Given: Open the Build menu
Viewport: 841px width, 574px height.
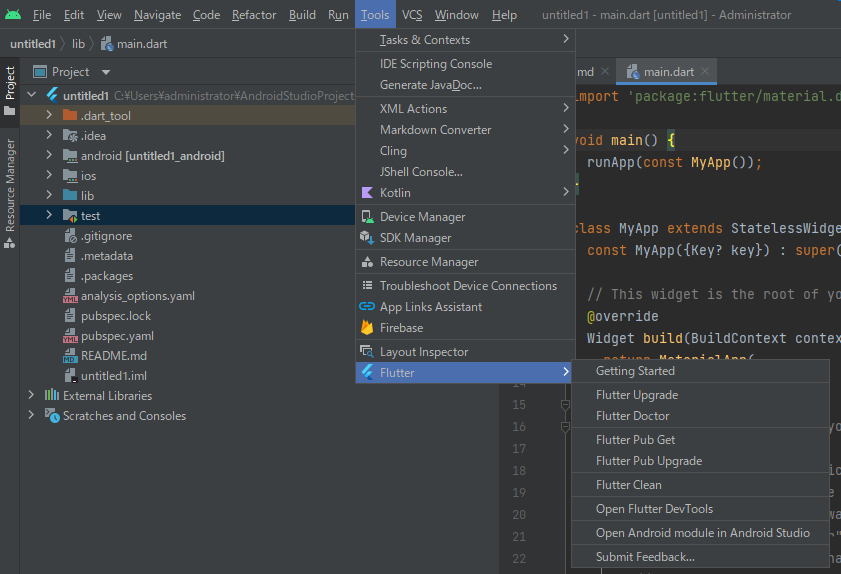Looking at the screenshot, I should tap(302, 14).
